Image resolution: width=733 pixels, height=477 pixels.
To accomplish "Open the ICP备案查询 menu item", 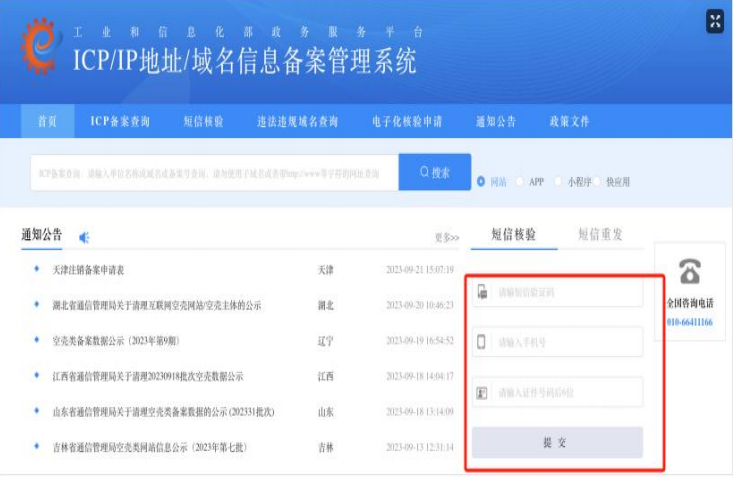I will tap(120, 121).
